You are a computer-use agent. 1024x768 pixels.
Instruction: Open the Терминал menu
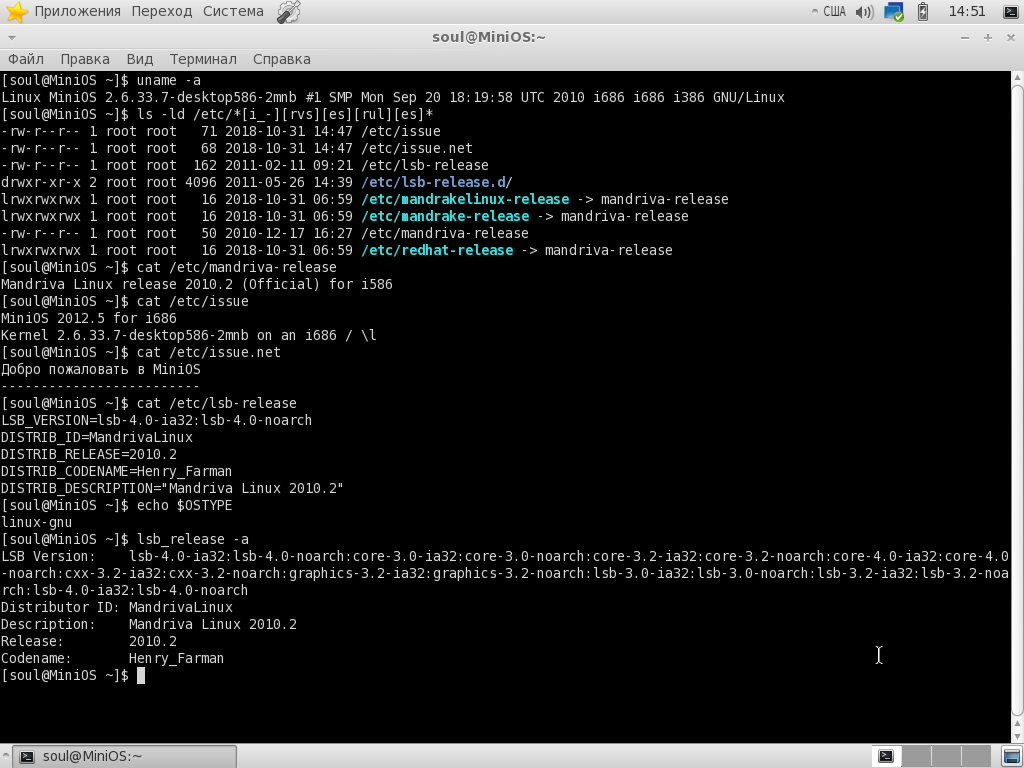coord(203,59)
